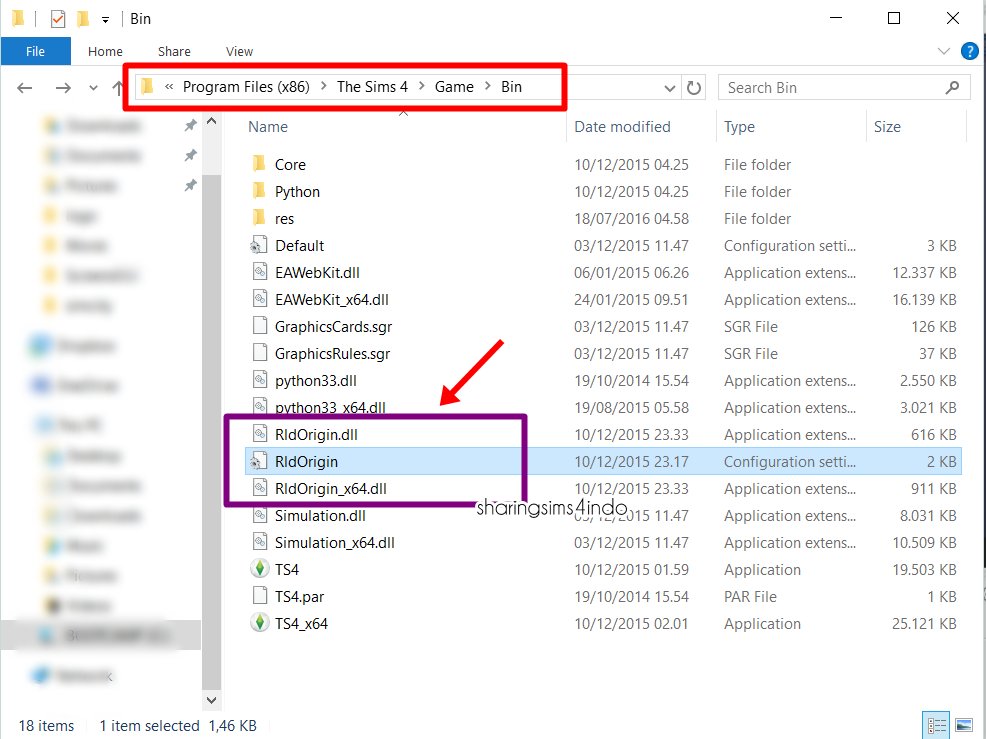
Task: Click the first pin icon in navigation pane
Action: (x=190, y=126)
